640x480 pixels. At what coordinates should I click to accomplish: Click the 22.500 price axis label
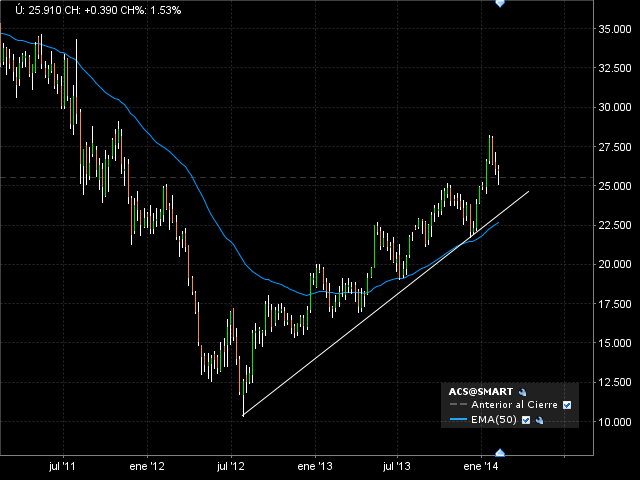pyautogui.click(x=615, y=225)
